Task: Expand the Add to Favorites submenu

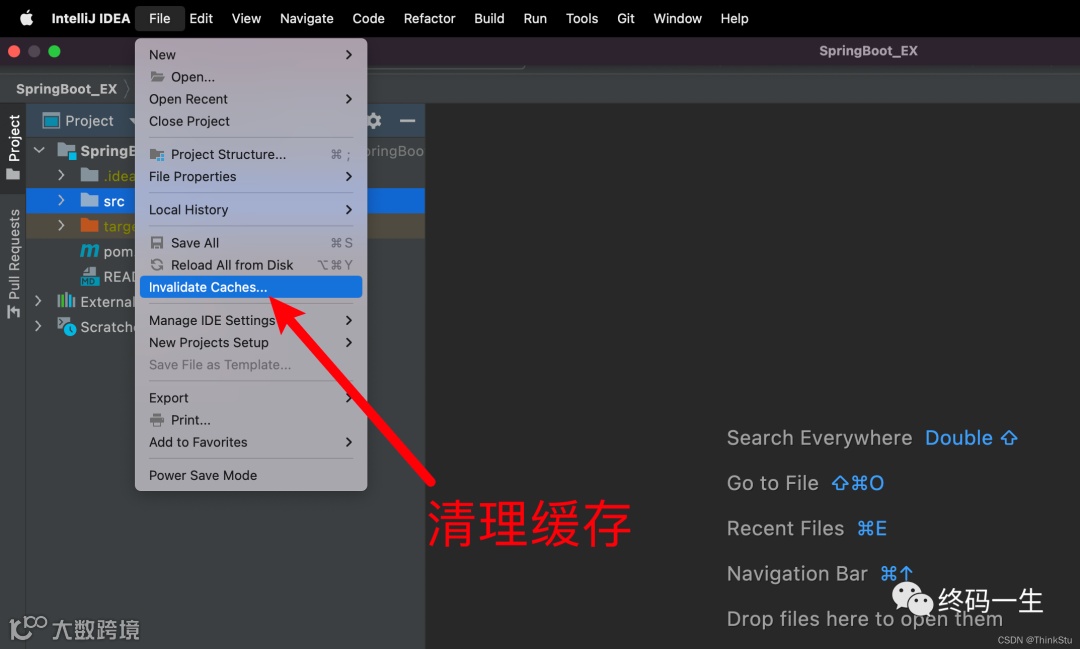Action: click(251, 442)
